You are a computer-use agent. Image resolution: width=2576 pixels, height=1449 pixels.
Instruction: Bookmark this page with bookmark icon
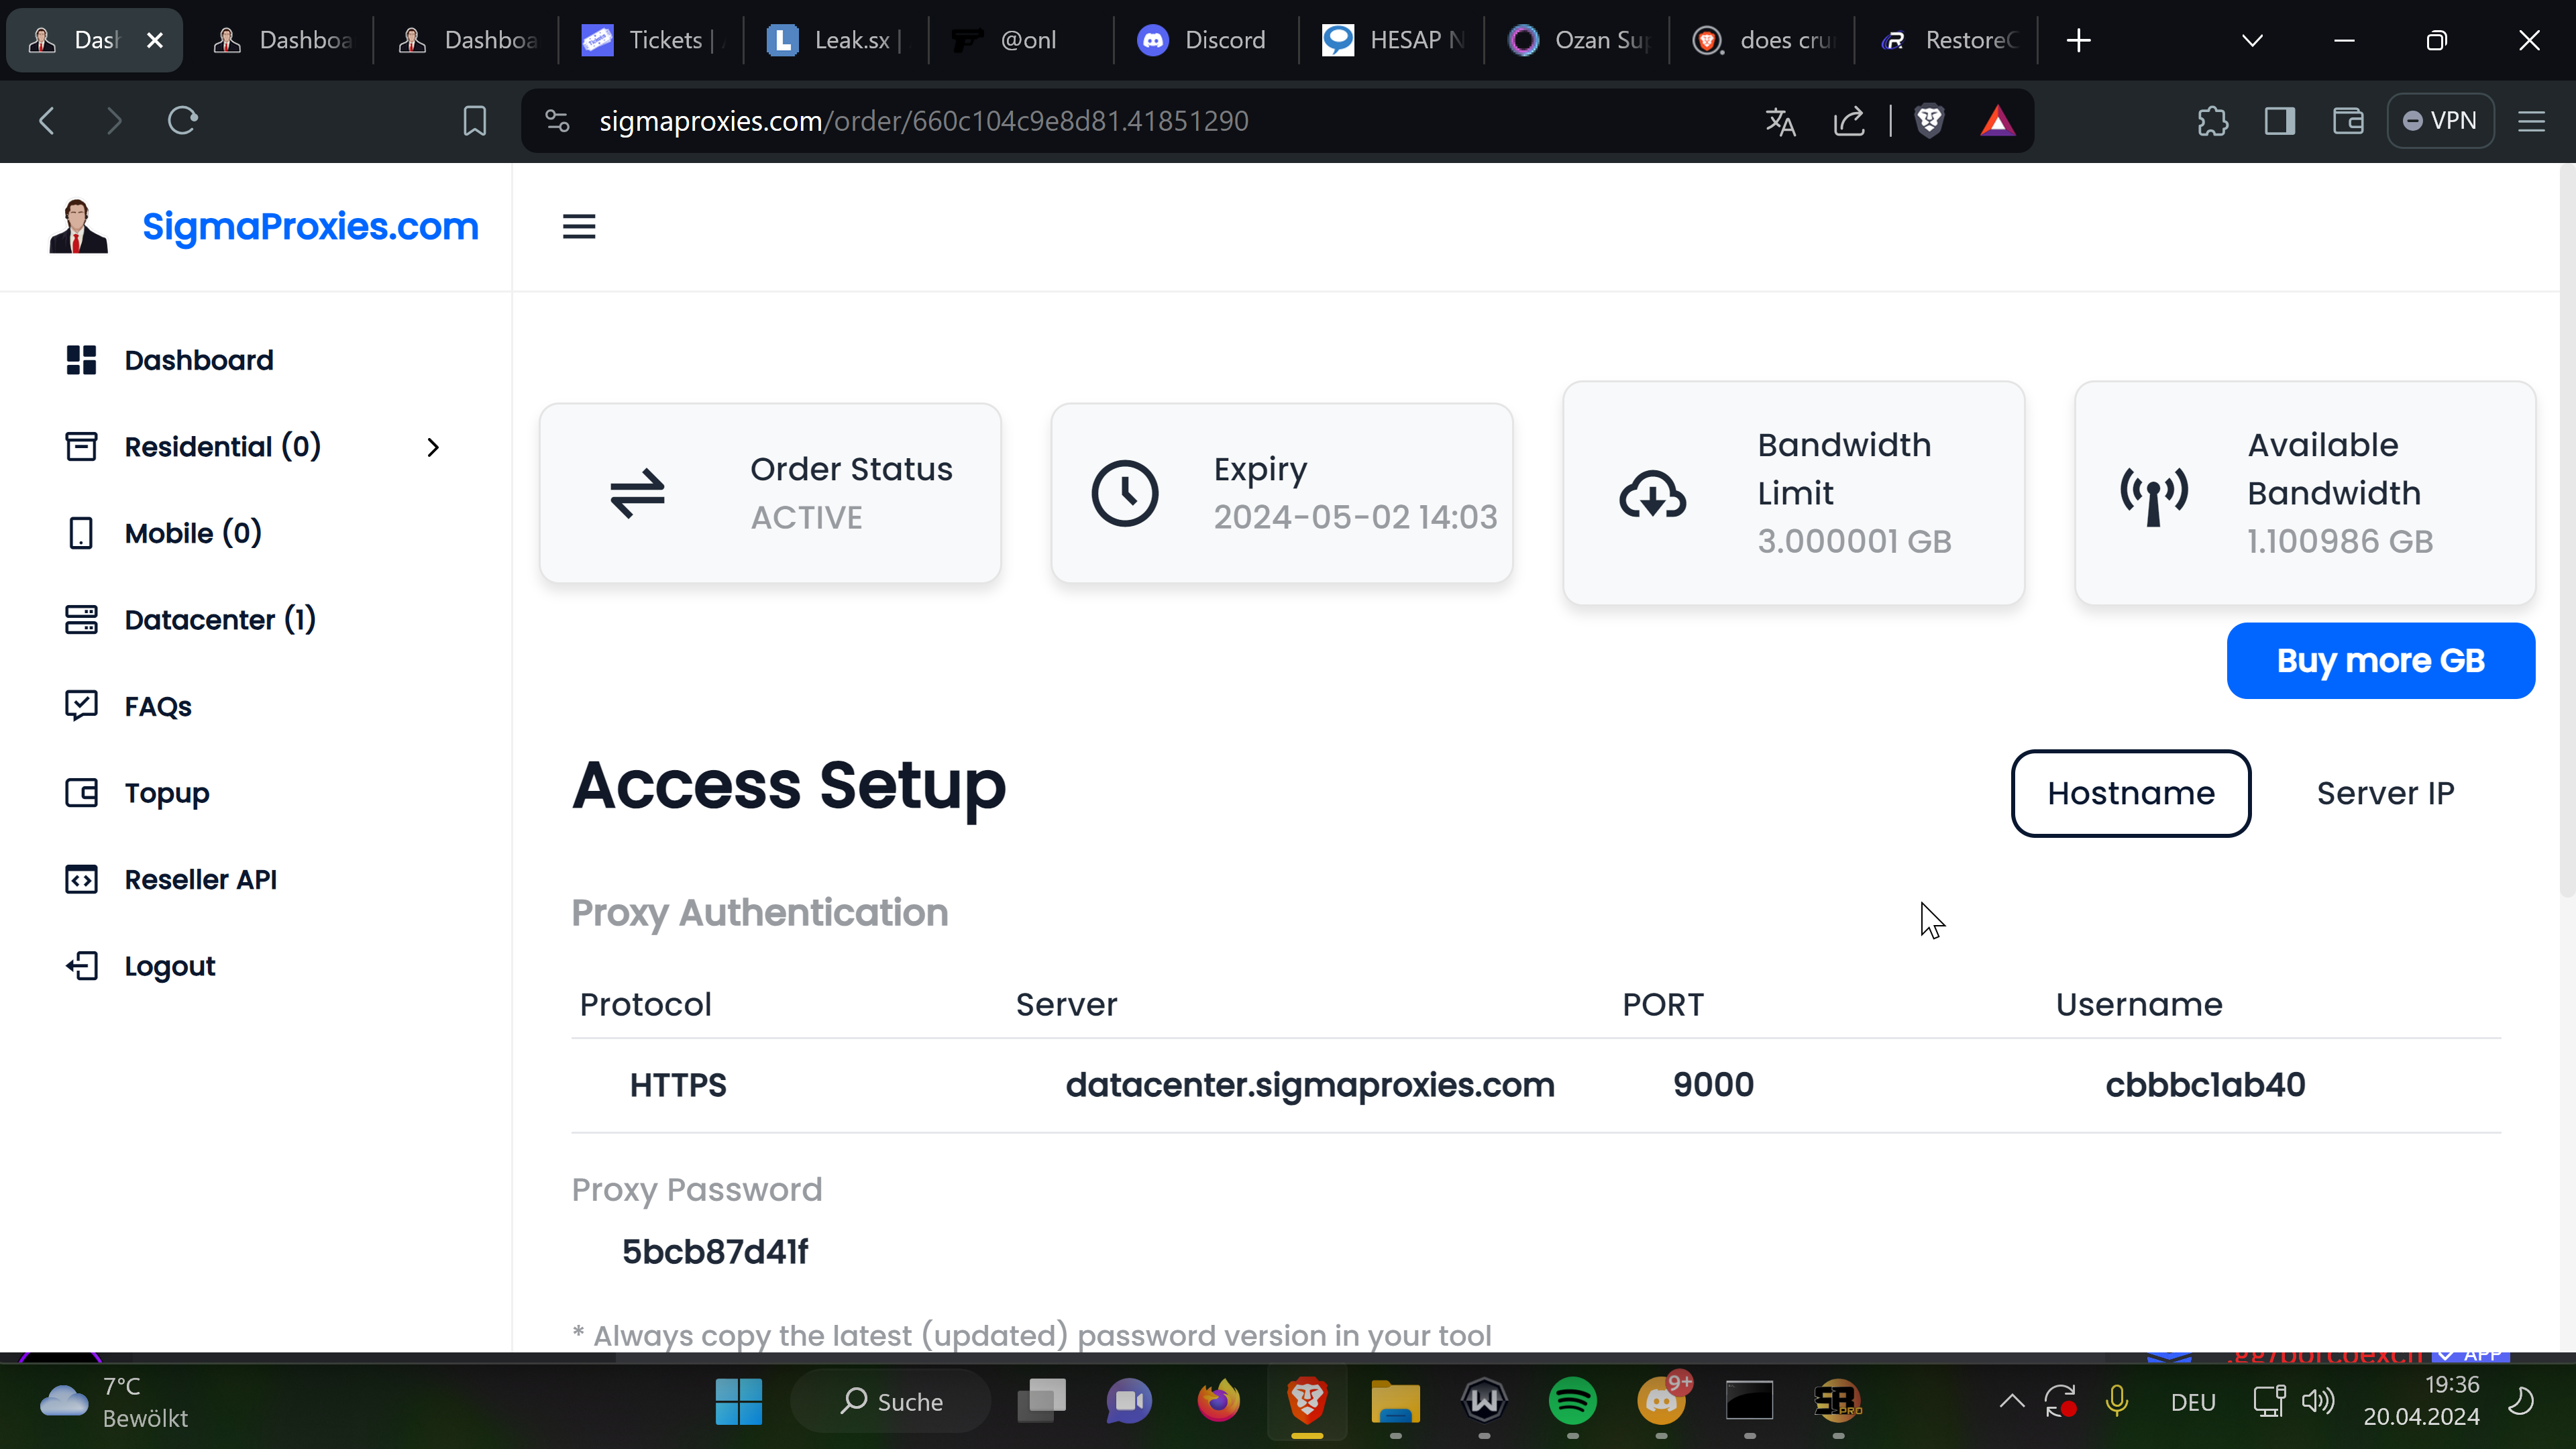pyautogui.click(x=475, y=121)
